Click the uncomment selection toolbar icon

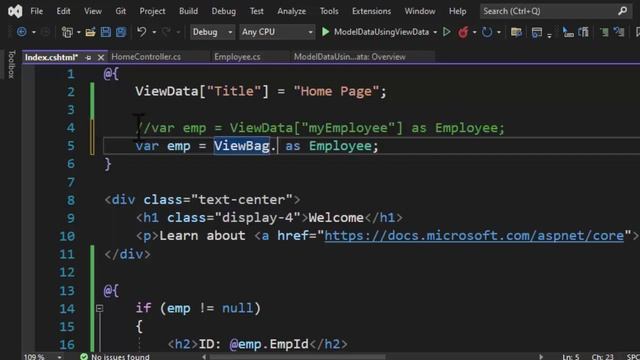click(619, 32)
